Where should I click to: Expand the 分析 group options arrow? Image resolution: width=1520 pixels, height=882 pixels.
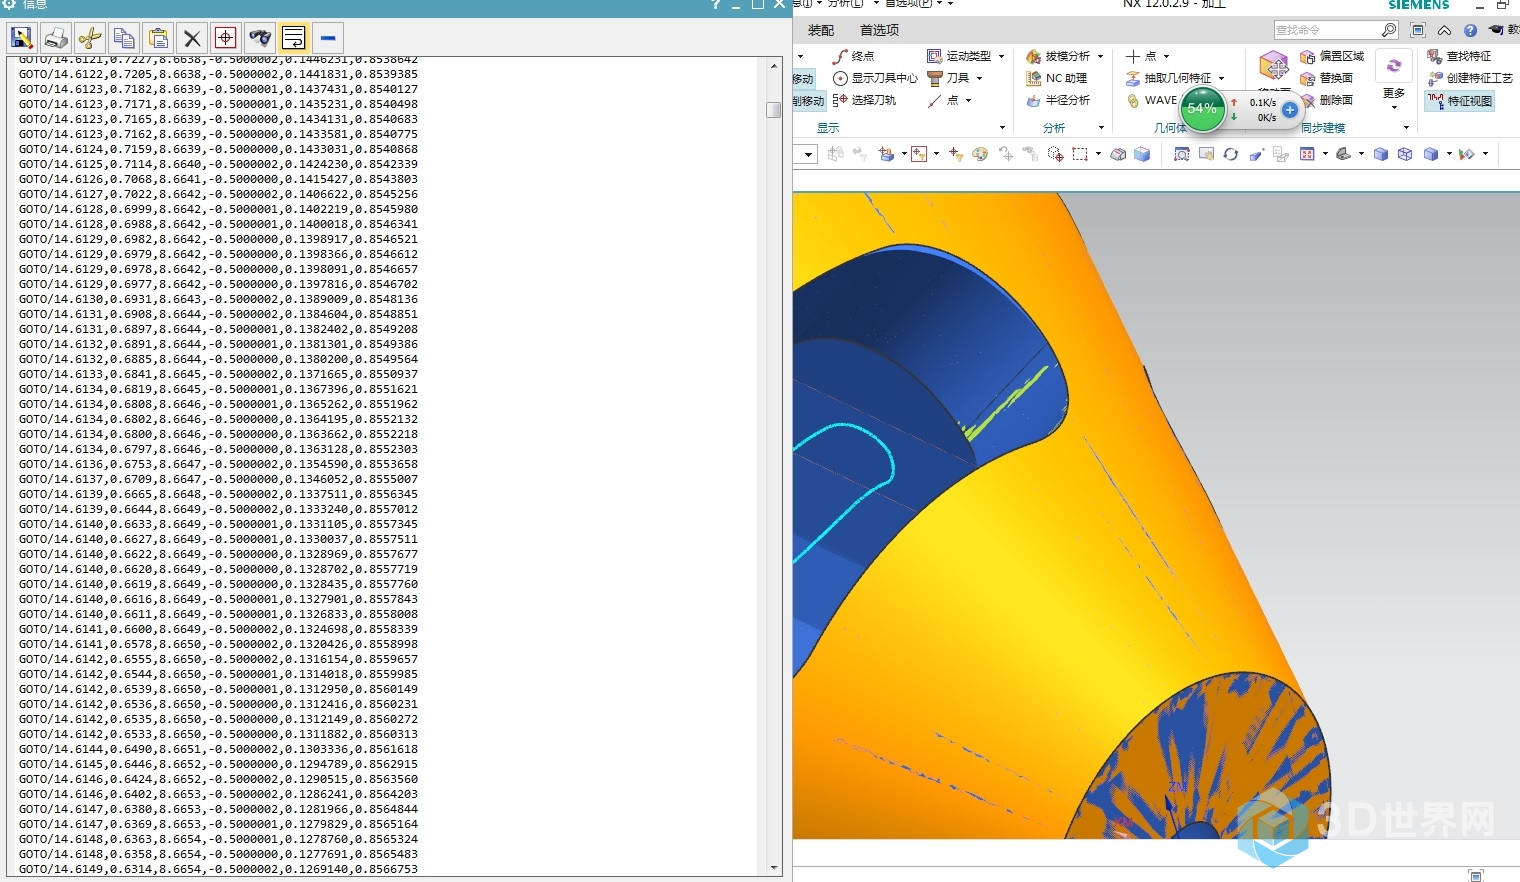[1101, 128]
